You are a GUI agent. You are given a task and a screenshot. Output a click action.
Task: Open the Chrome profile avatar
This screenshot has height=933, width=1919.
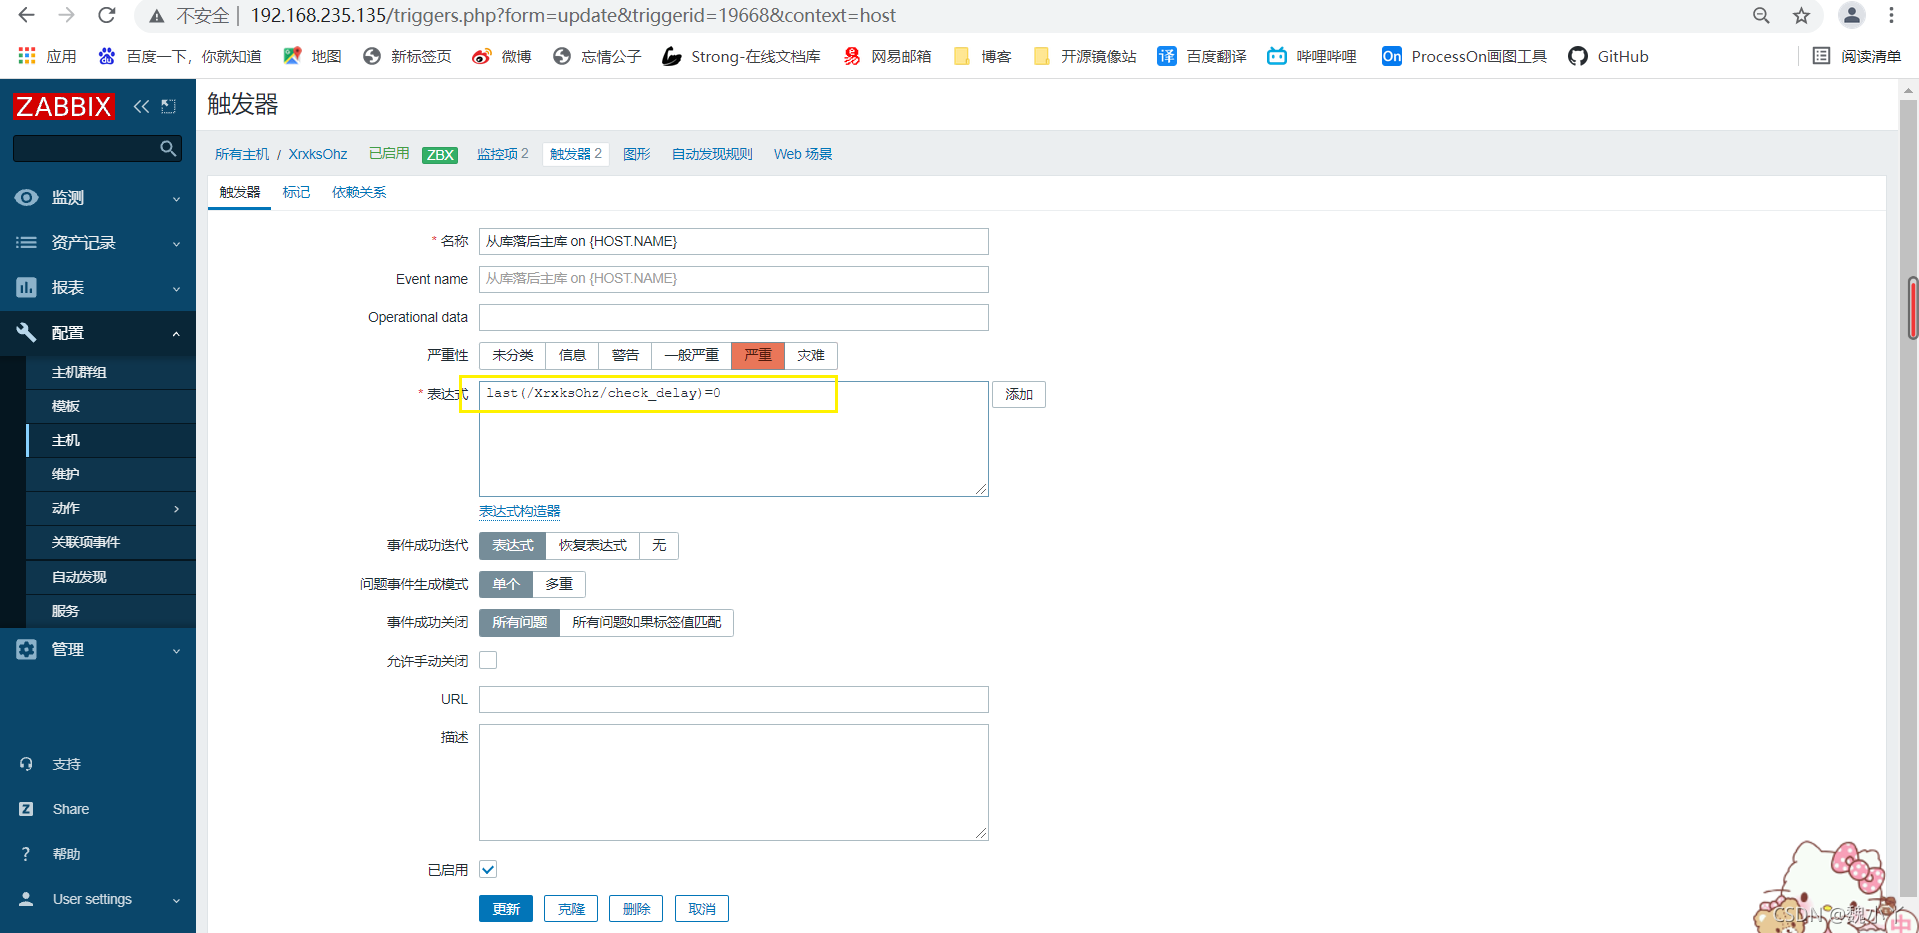coord(1852,15)
